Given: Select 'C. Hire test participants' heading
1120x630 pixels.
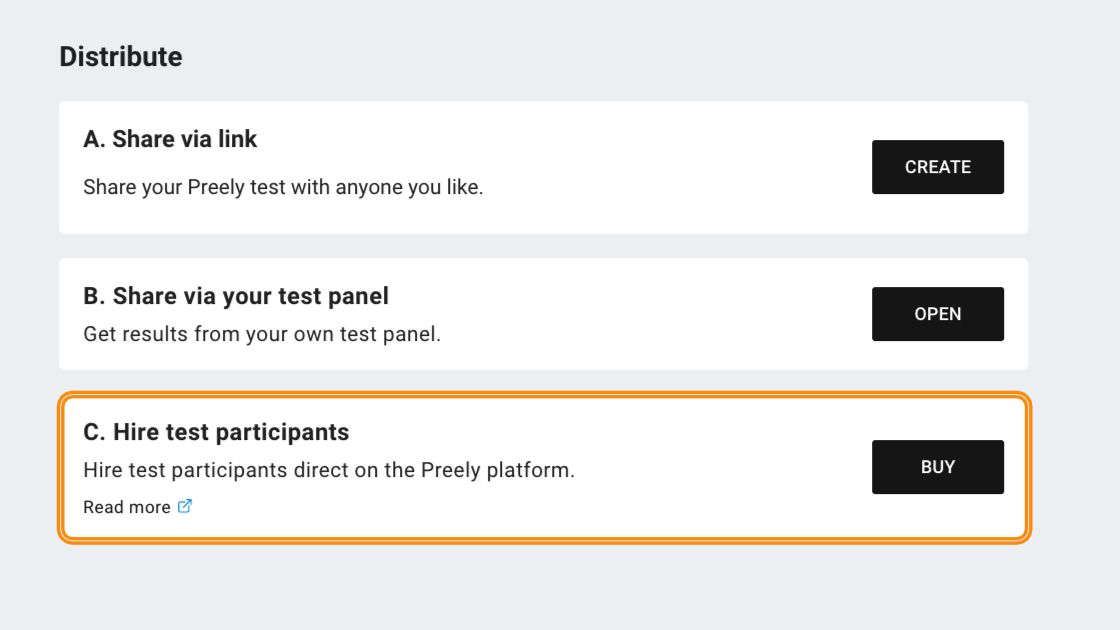Looking at the screenshot, I should point(216,432).
